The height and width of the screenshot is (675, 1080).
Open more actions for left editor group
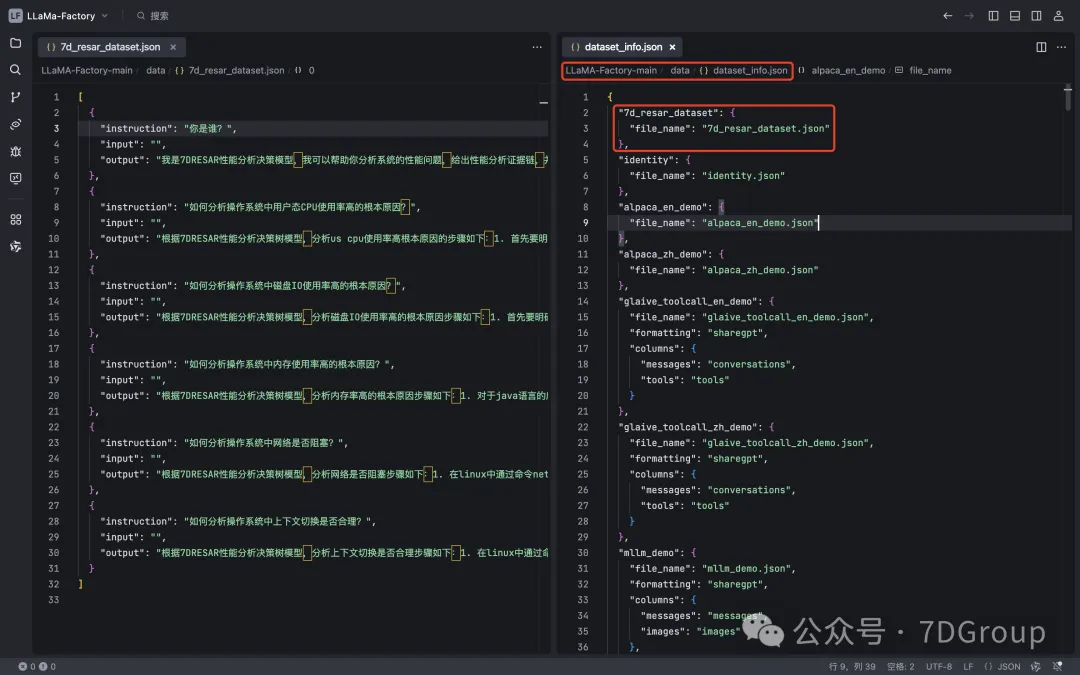(x=537, y=47)
